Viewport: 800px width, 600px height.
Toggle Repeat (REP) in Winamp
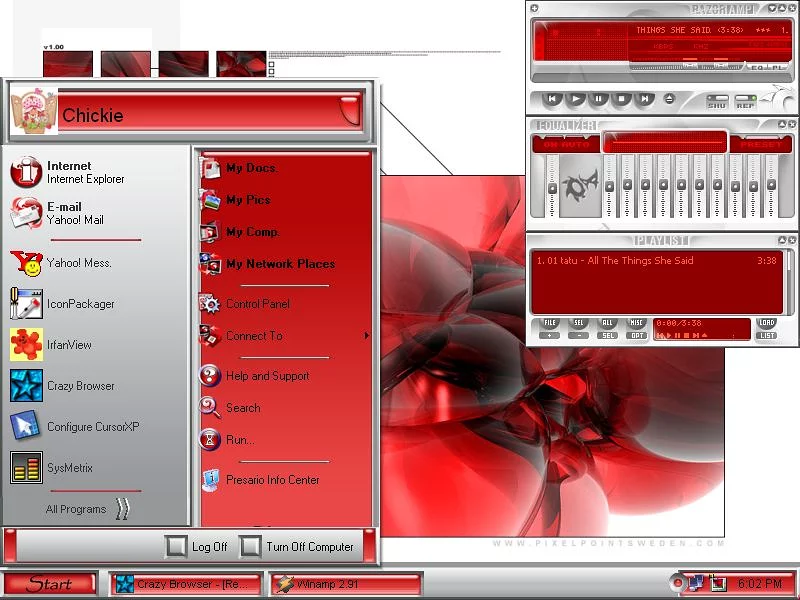pos(745,102)
